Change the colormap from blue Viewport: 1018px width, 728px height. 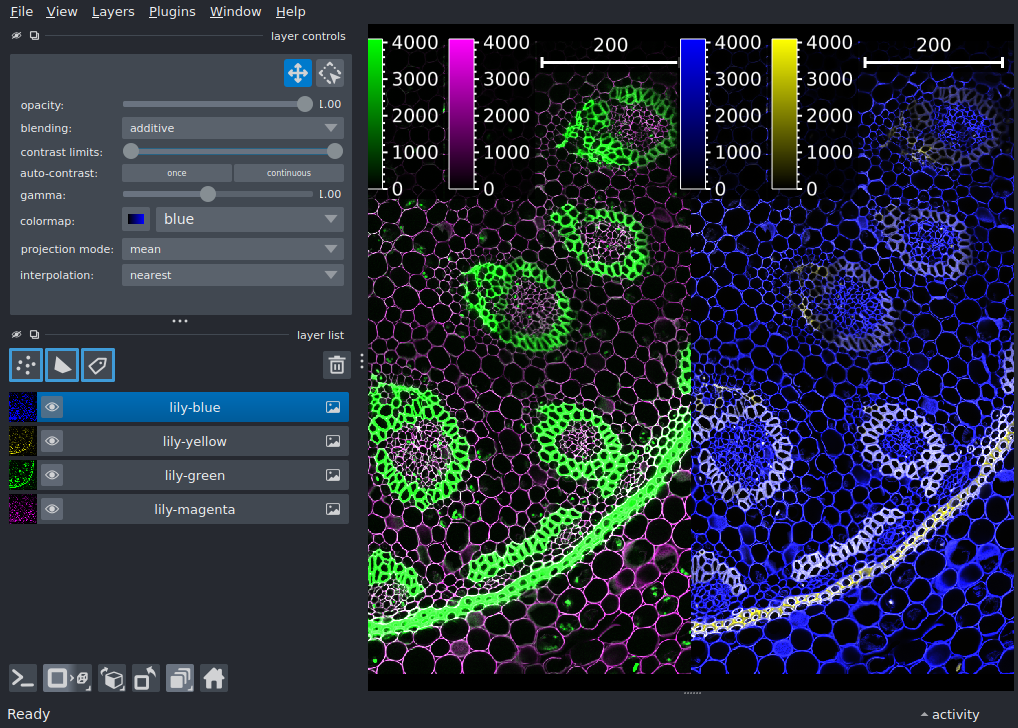point(249,219)
